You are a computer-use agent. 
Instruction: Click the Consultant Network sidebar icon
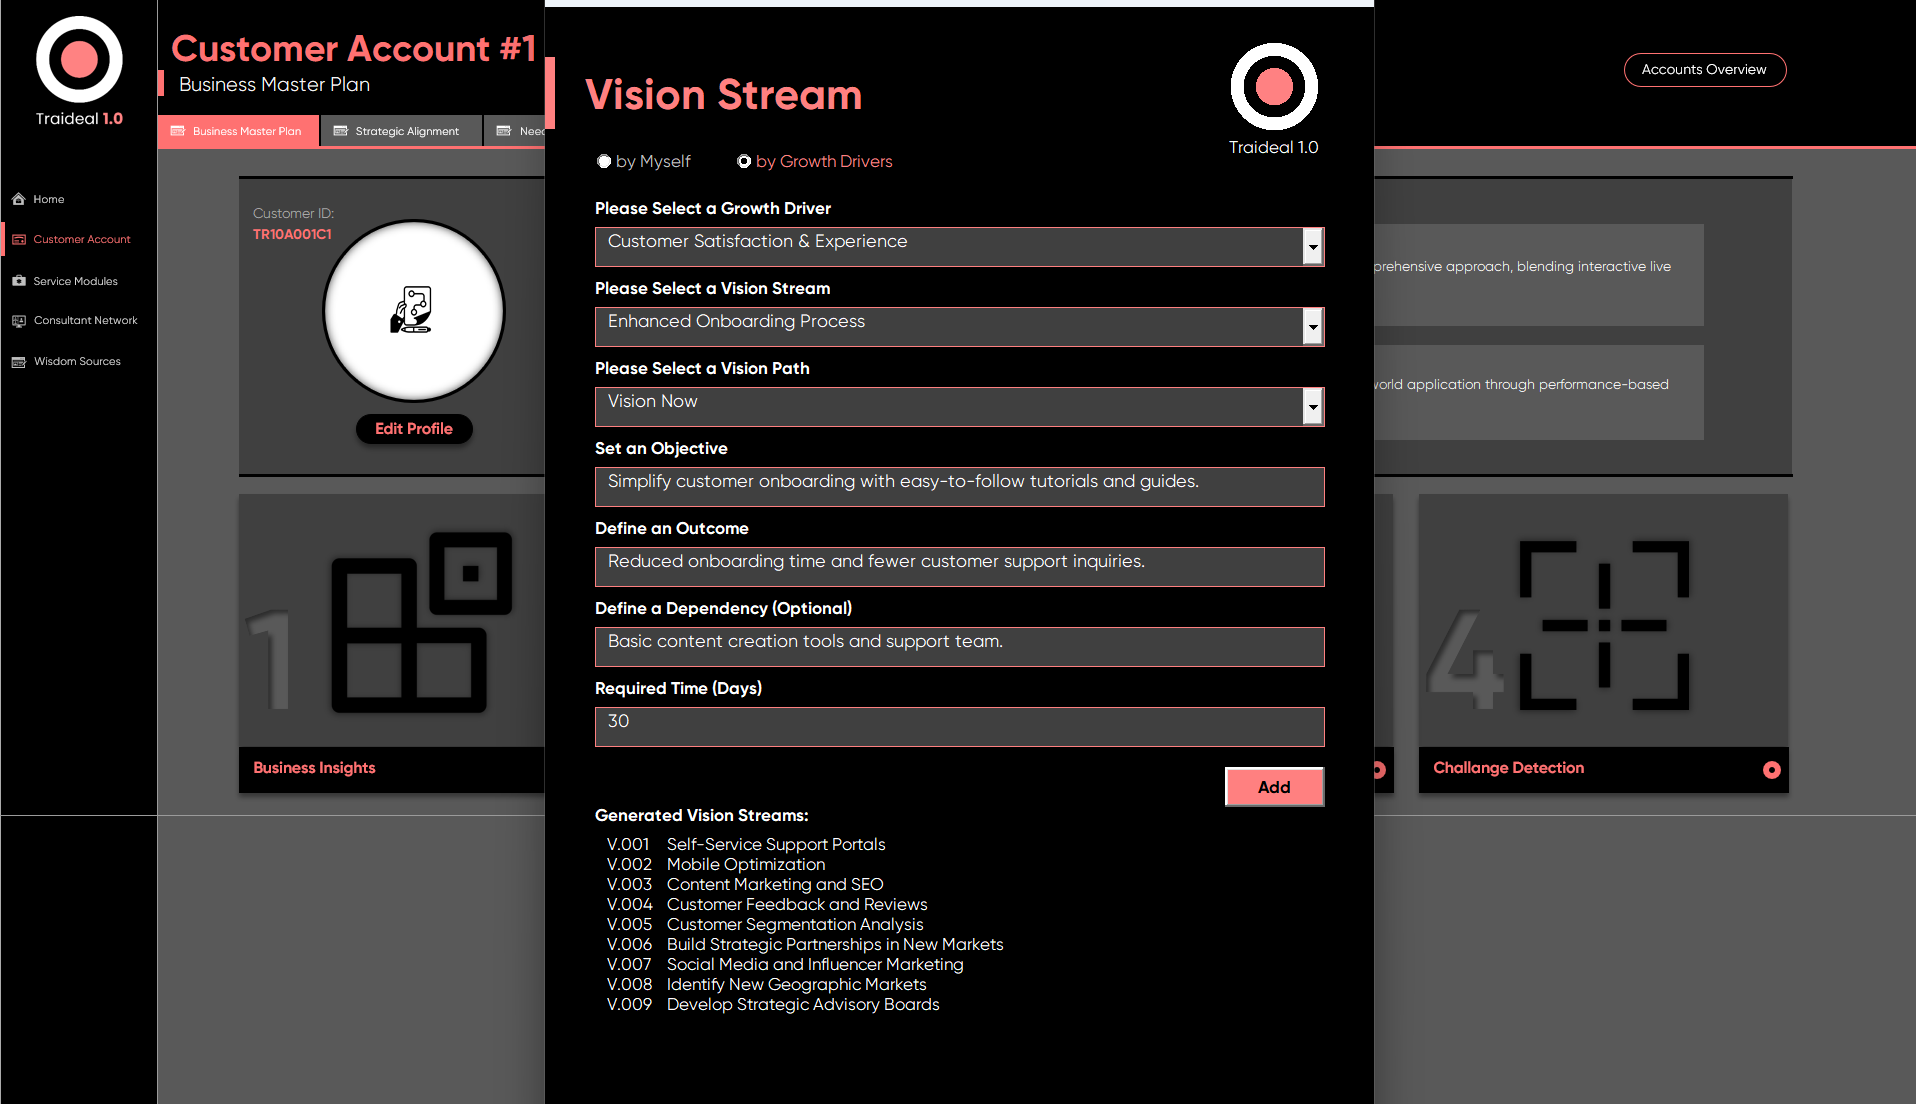19,321
